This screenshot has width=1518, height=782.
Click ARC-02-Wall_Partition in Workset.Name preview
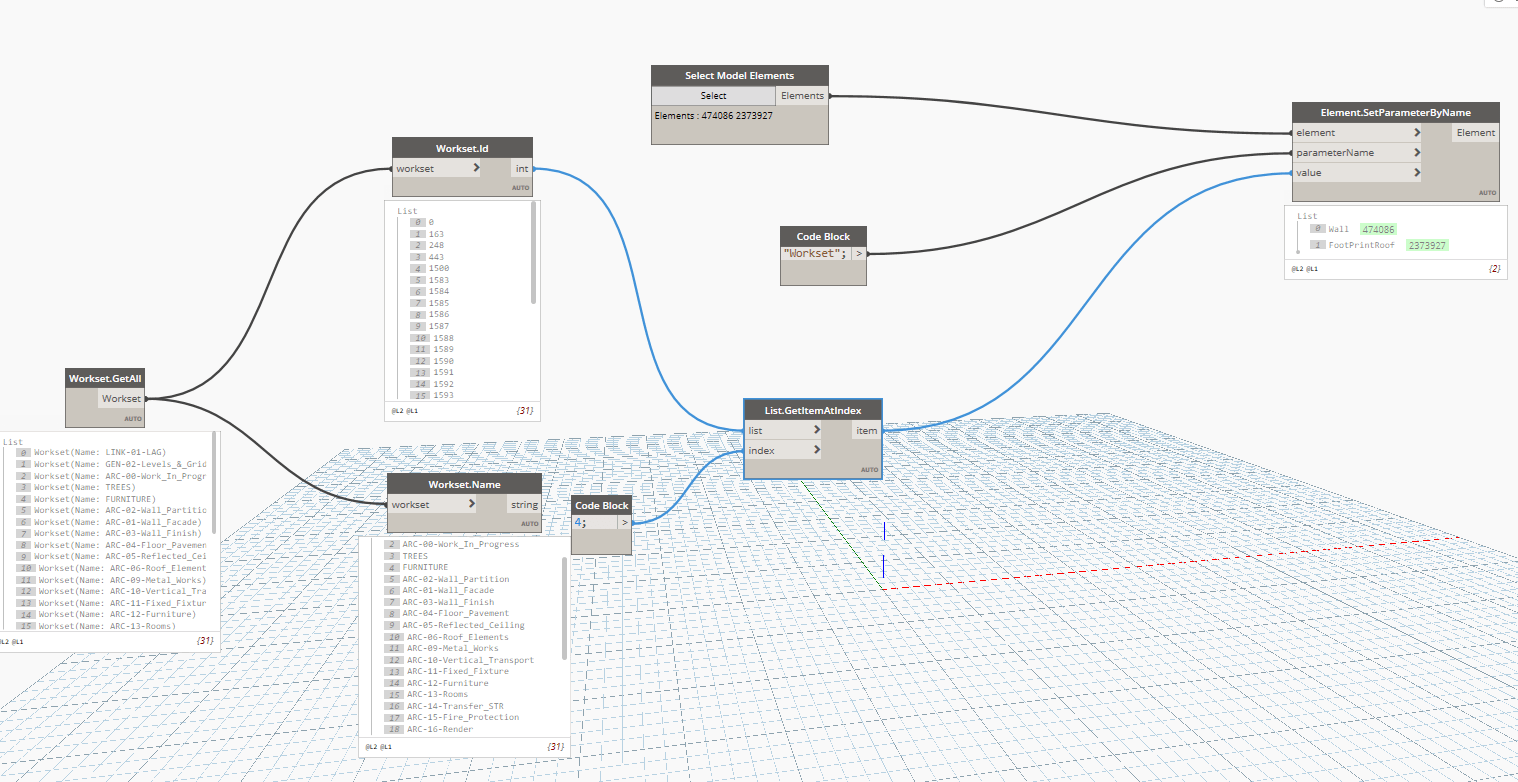tap(456, 579)
